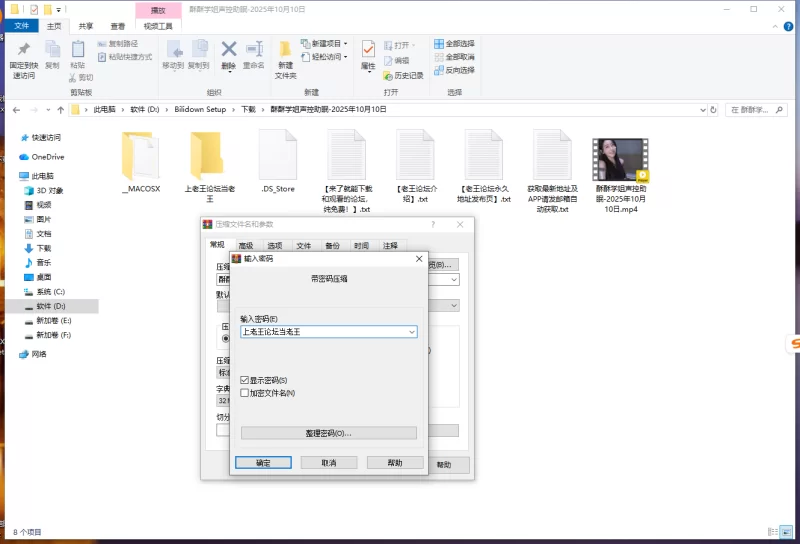
Task: Open the 共享 ribbon tab
Action: (87, 27)
